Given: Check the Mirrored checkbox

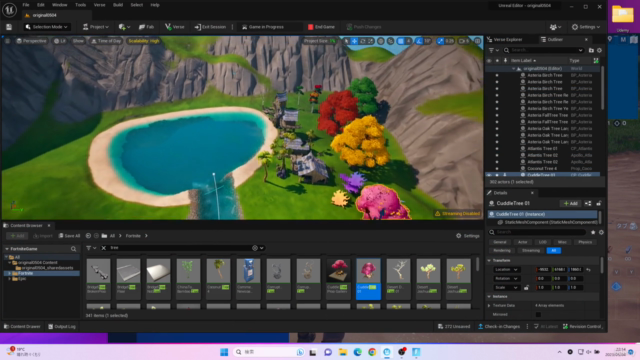Looking at the screenshot, I should 538,314.
